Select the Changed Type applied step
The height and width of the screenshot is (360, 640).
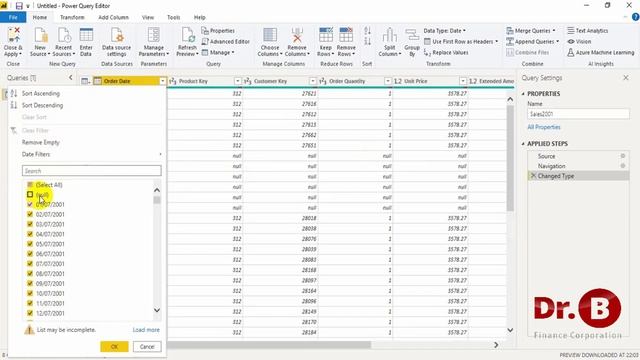pos(578,176)
